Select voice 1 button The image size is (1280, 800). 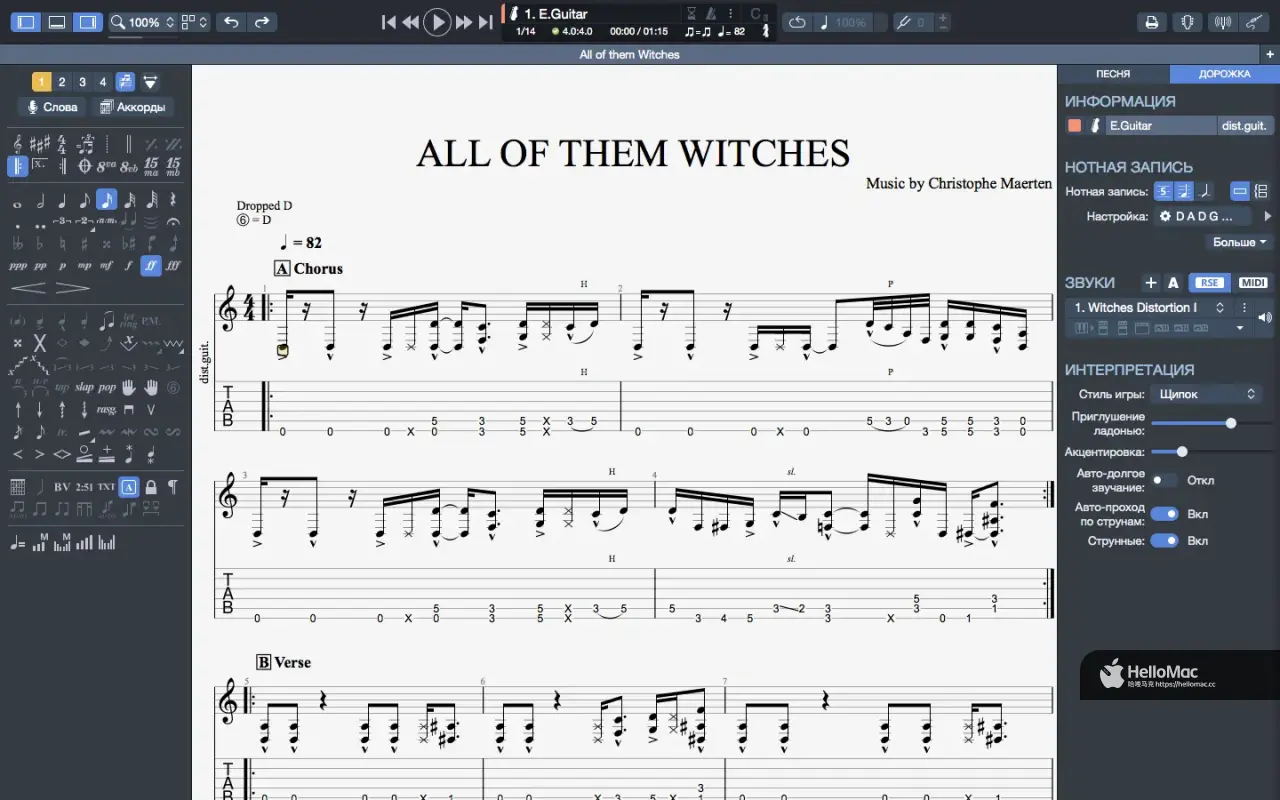pos(41,82)
